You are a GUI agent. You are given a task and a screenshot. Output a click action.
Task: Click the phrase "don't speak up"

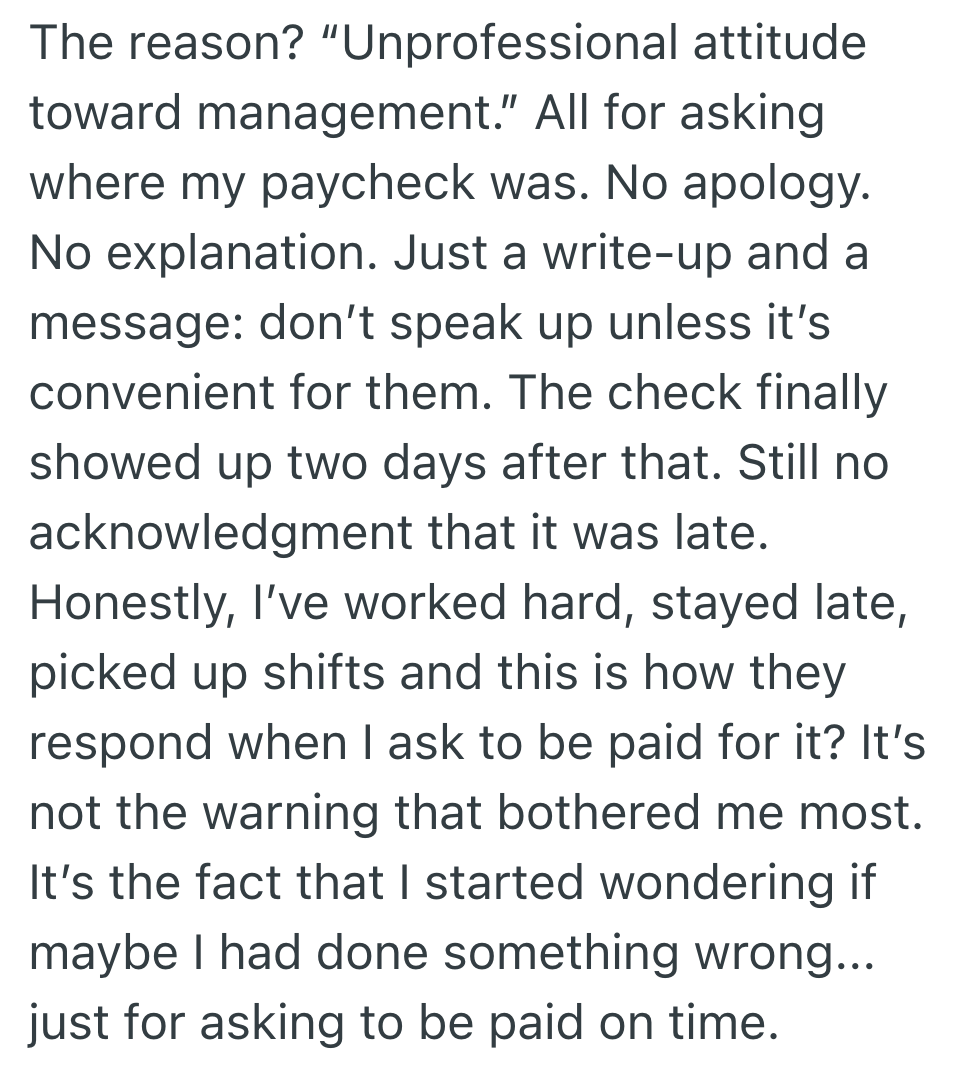click(x=425, y=323)
